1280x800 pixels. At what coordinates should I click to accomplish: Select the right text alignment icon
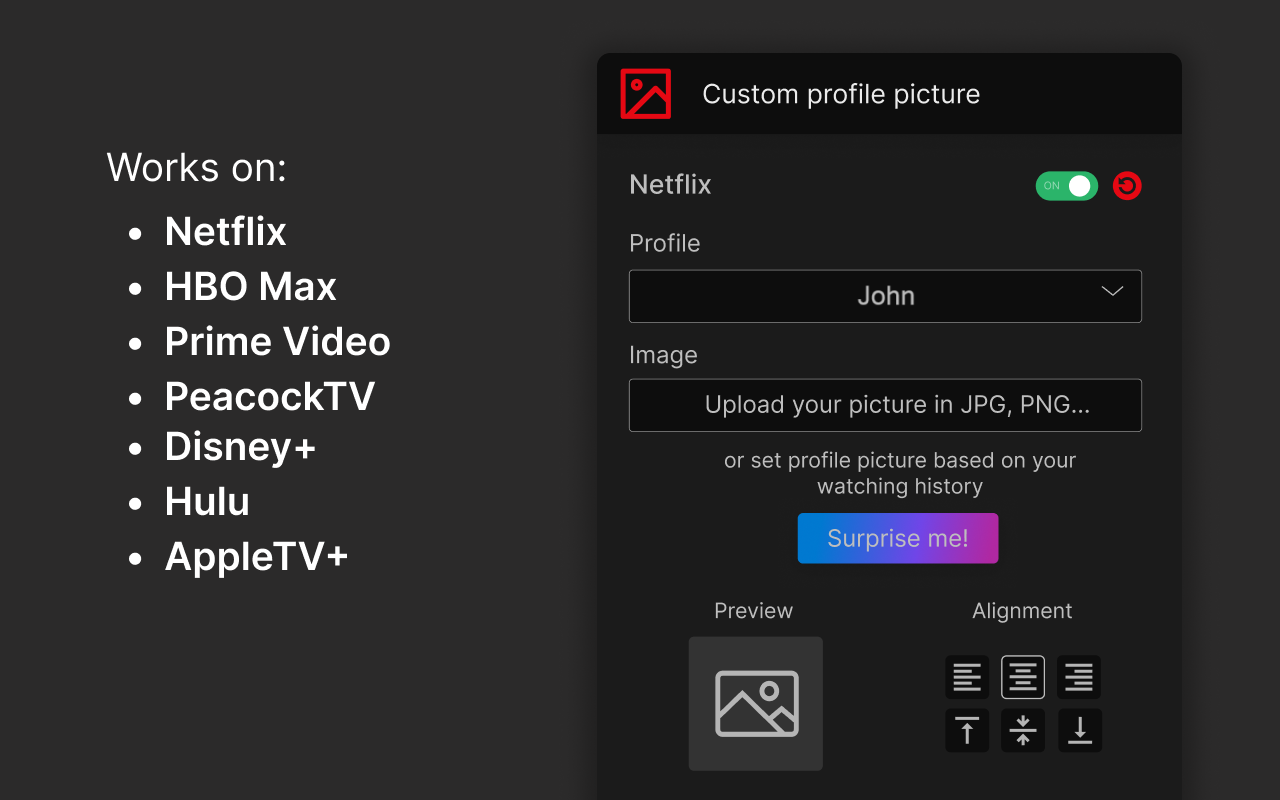tap(1078, 677)
